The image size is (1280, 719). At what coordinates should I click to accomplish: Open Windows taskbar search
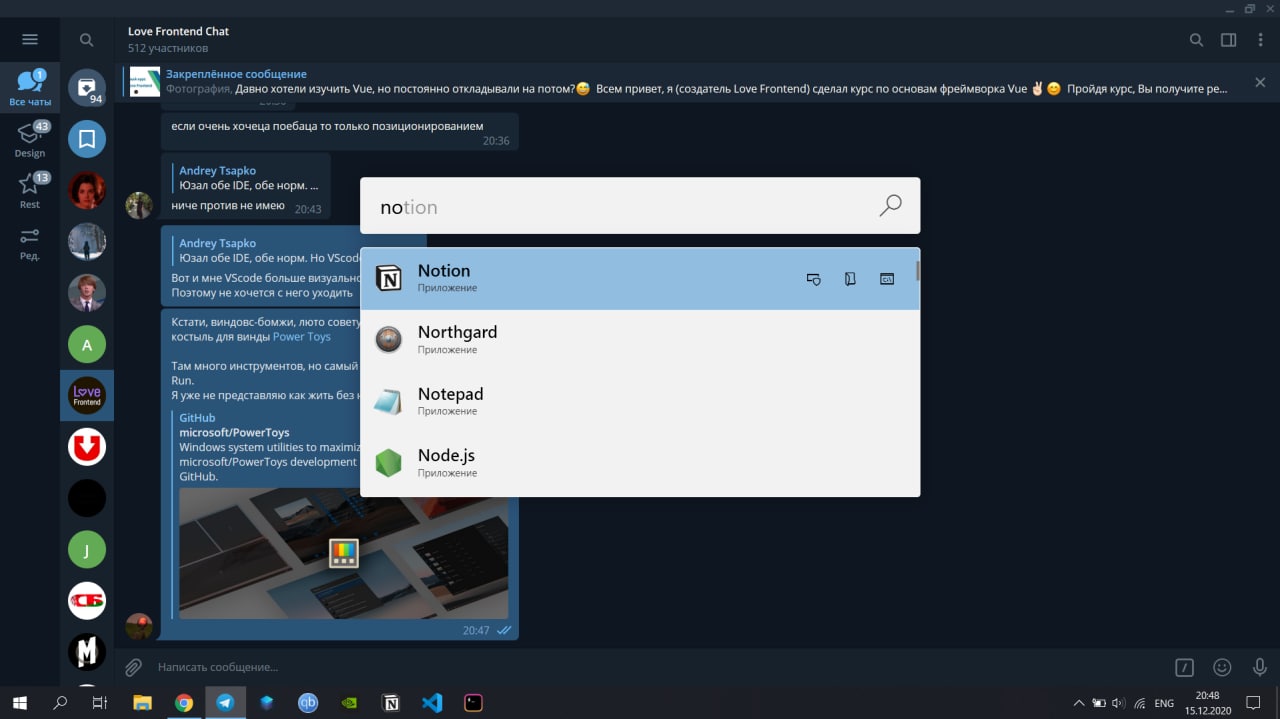(60, 703)
